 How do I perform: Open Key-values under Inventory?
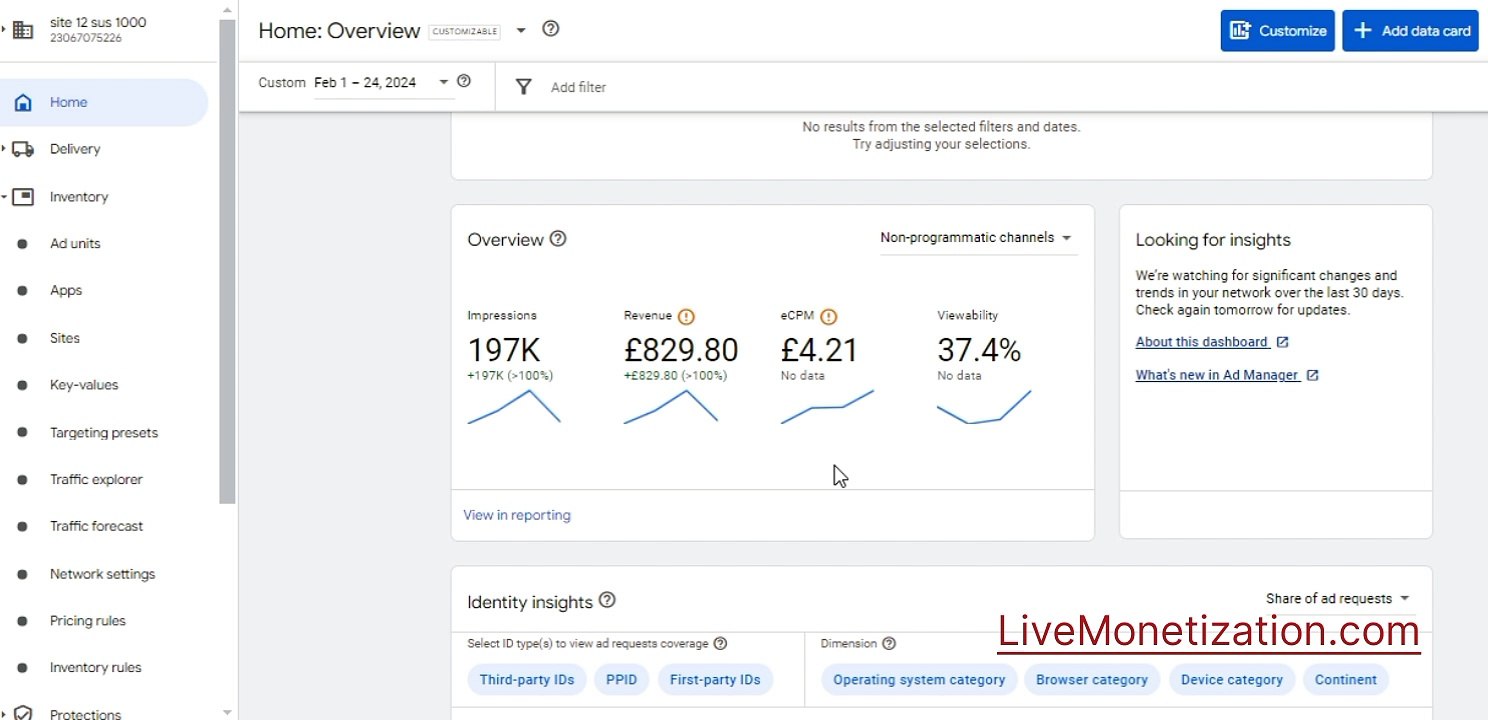tap(84, 385)
